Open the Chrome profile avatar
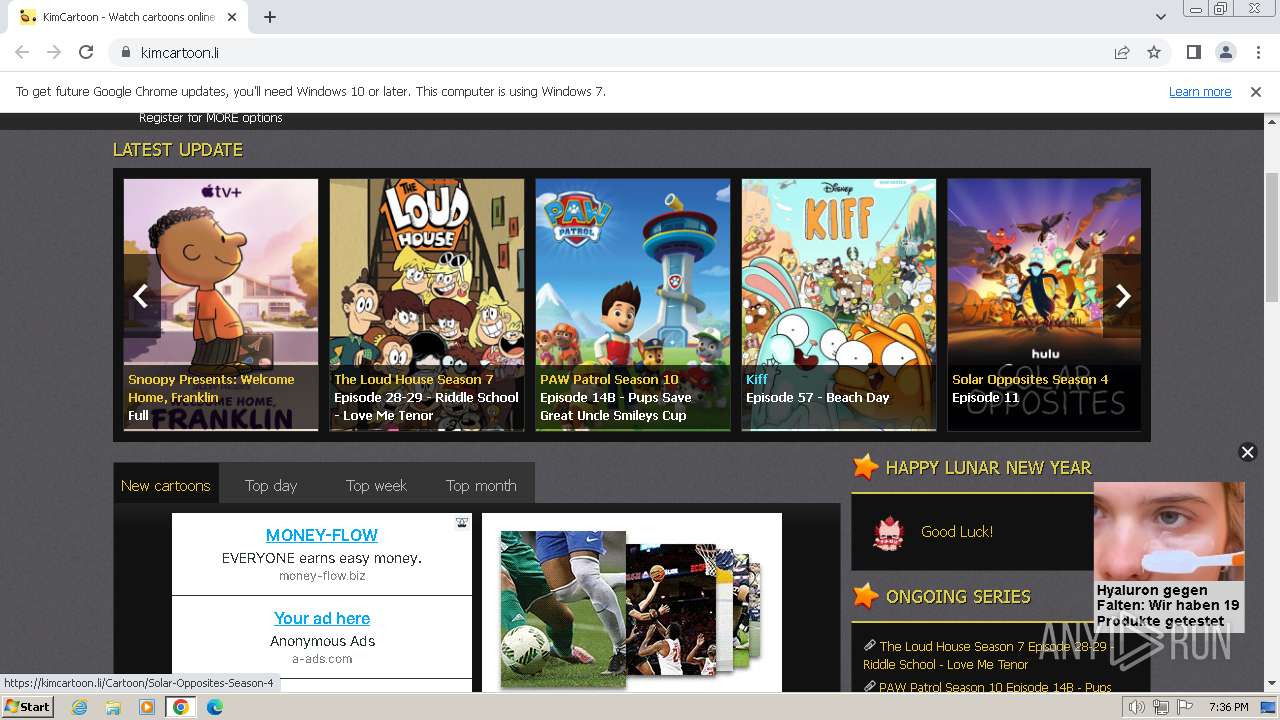This screenshot has width=1280, height=720. point(1225,52)
